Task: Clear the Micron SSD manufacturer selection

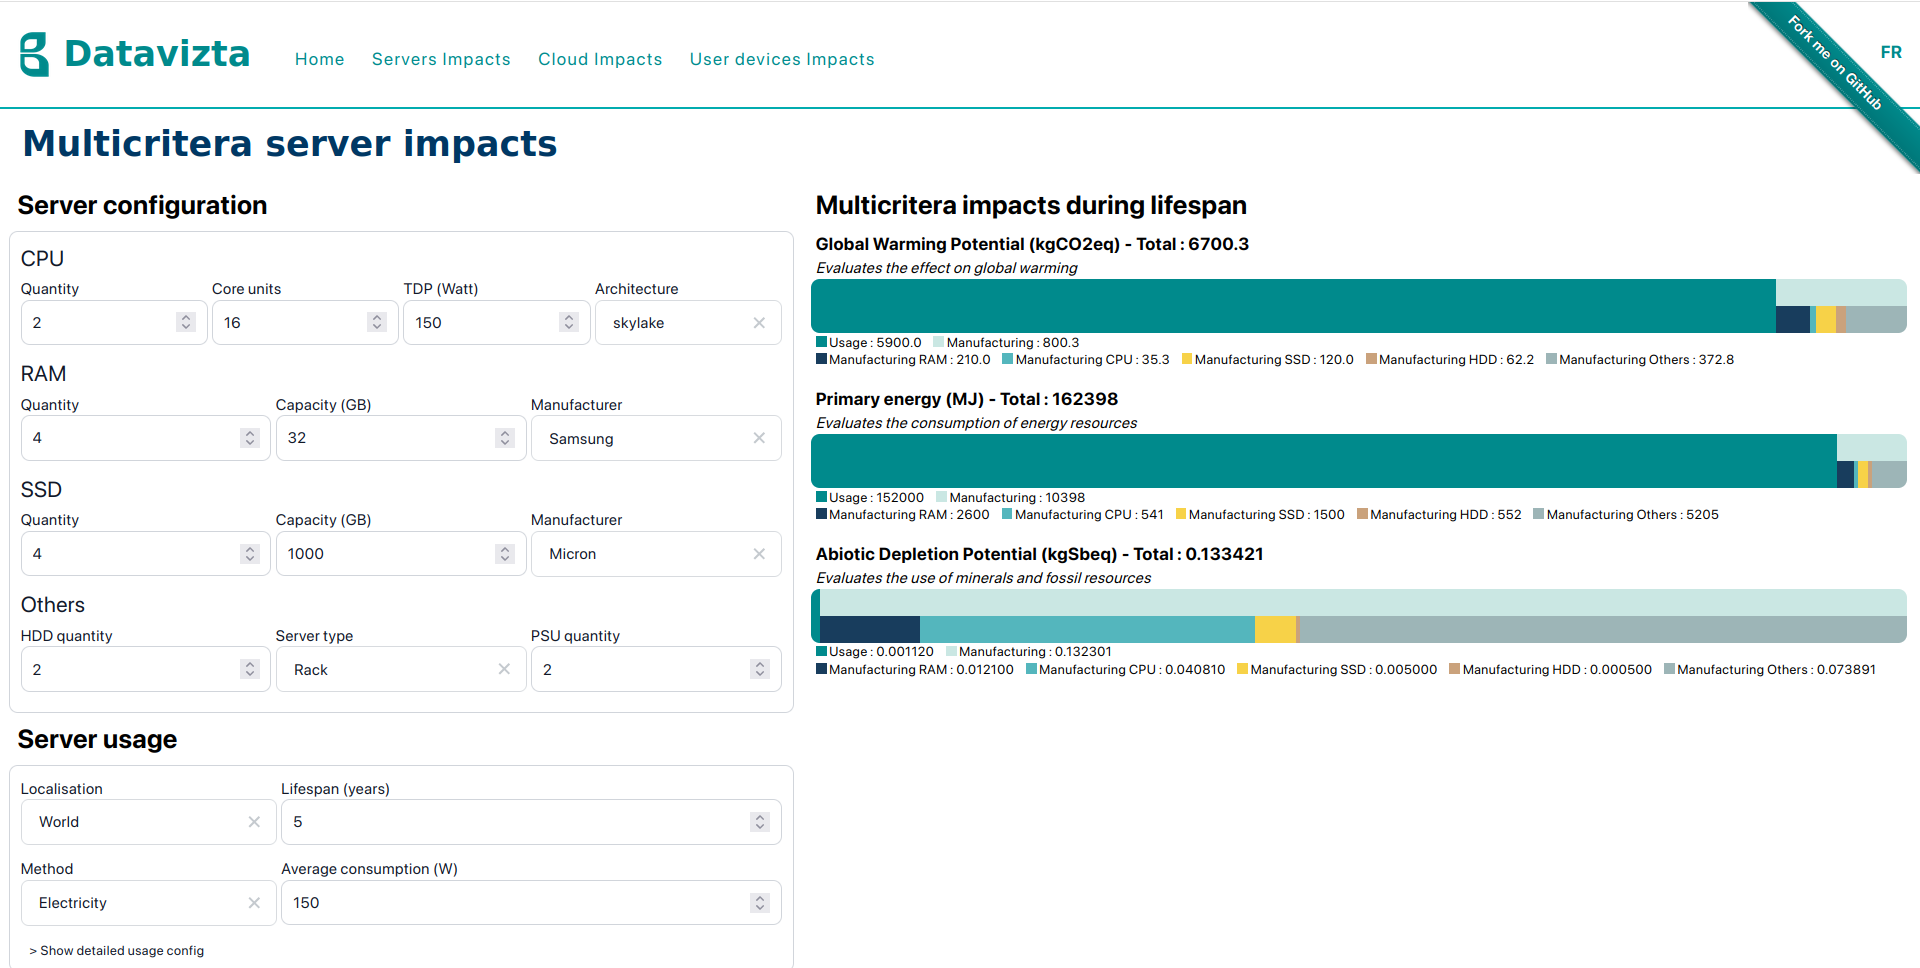Action: coord(759,554)
